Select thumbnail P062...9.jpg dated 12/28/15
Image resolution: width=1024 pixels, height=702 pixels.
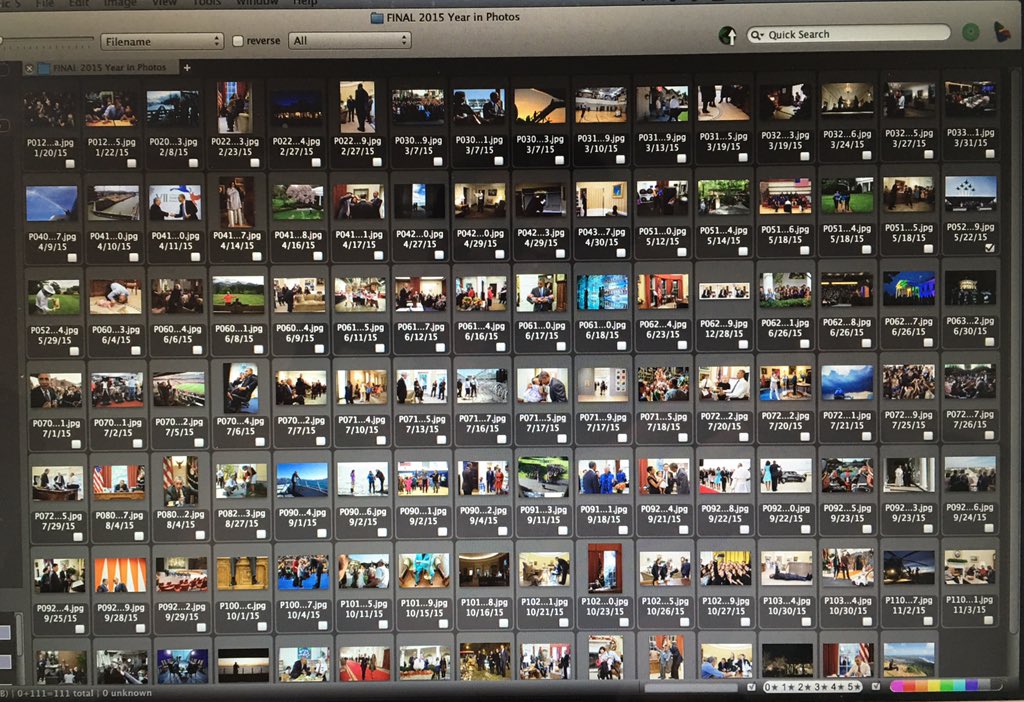pos(724,291)
